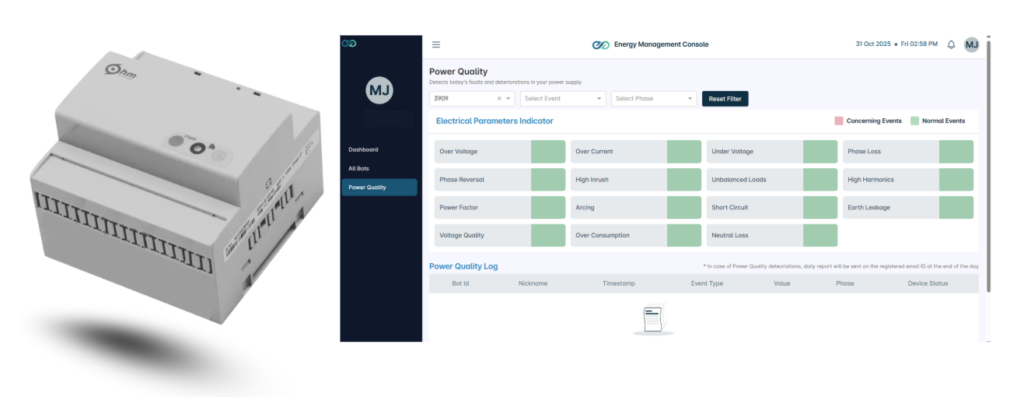Open the hamburger menu icon
Viewport: 1024px width, 397px height.
click(x=436, y=44)
